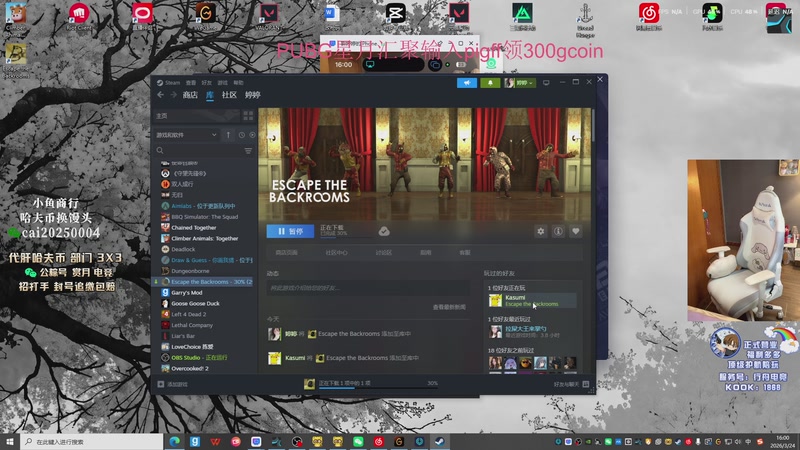This screenshot has height=450, width=800.
Task: Switch to Big Picture mode icon
Action: 546,83
